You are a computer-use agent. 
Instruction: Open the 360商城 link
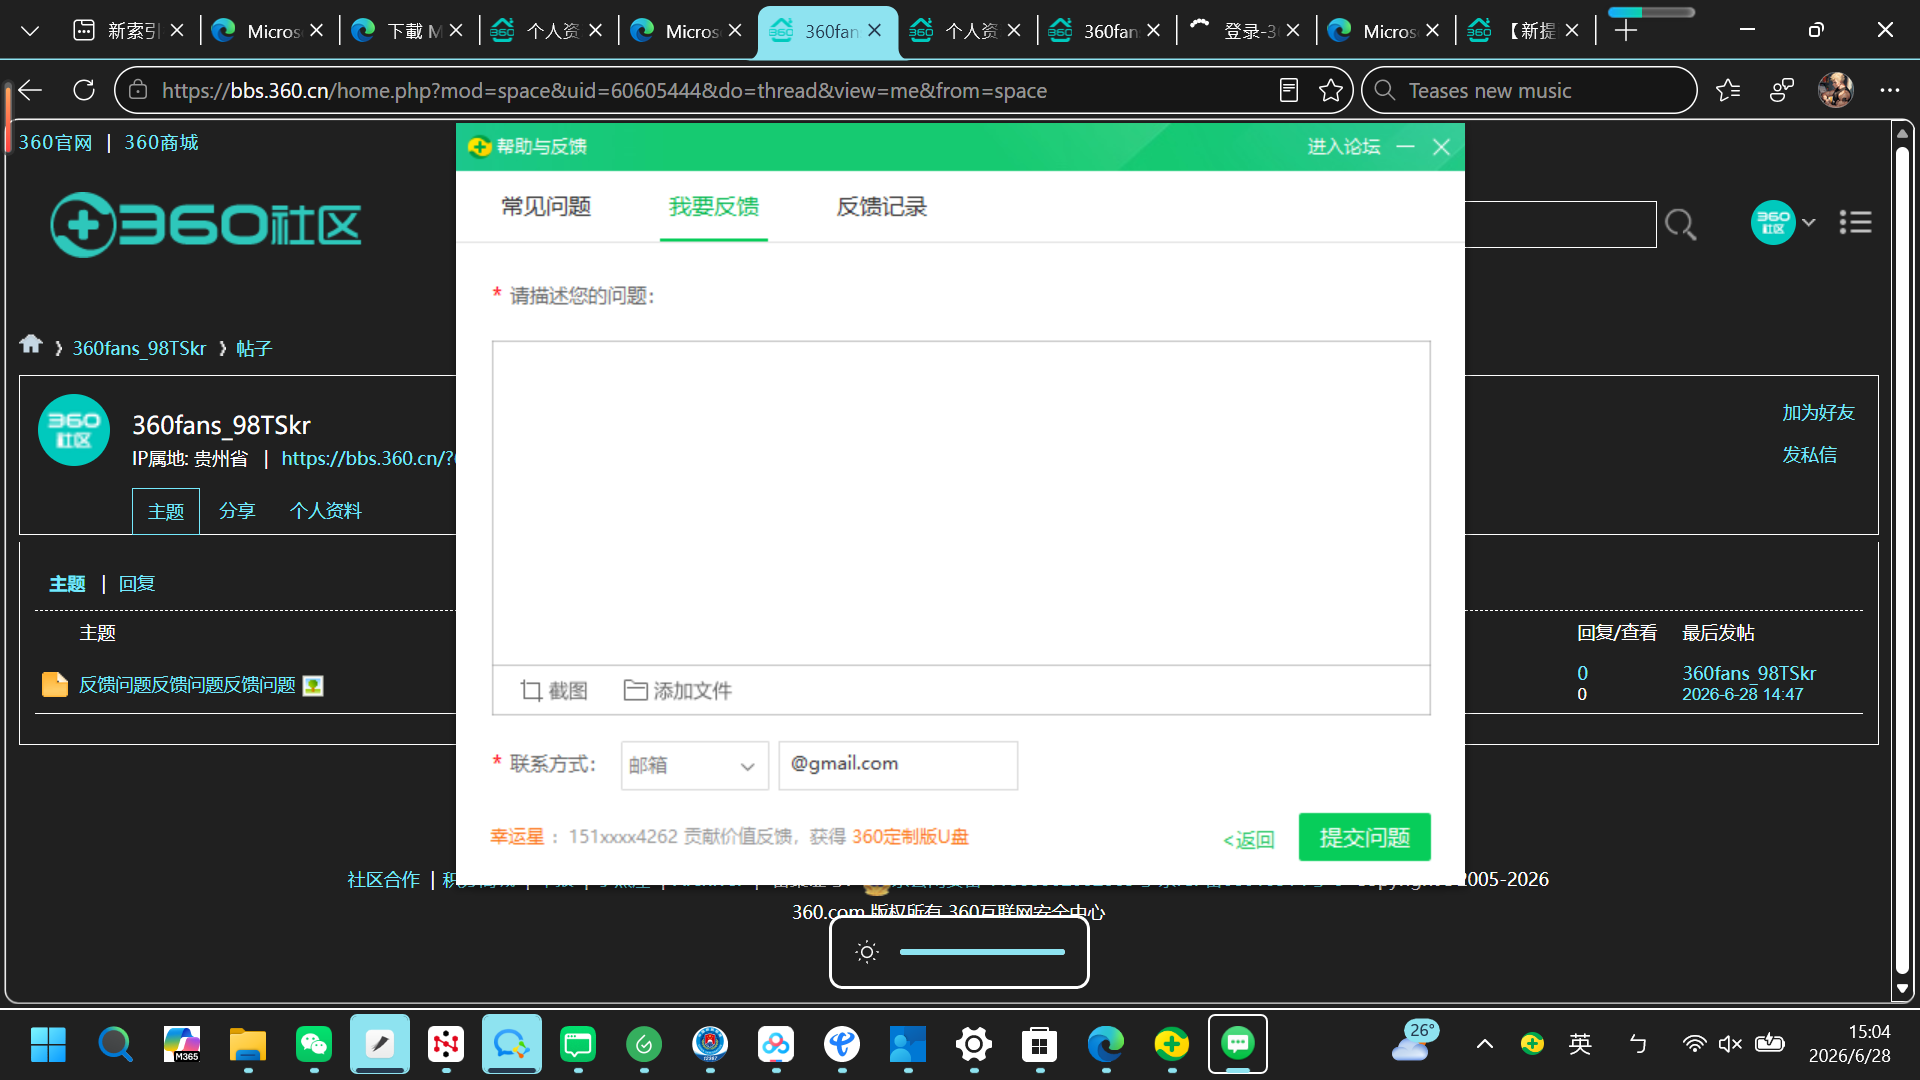tap(161, 143)
